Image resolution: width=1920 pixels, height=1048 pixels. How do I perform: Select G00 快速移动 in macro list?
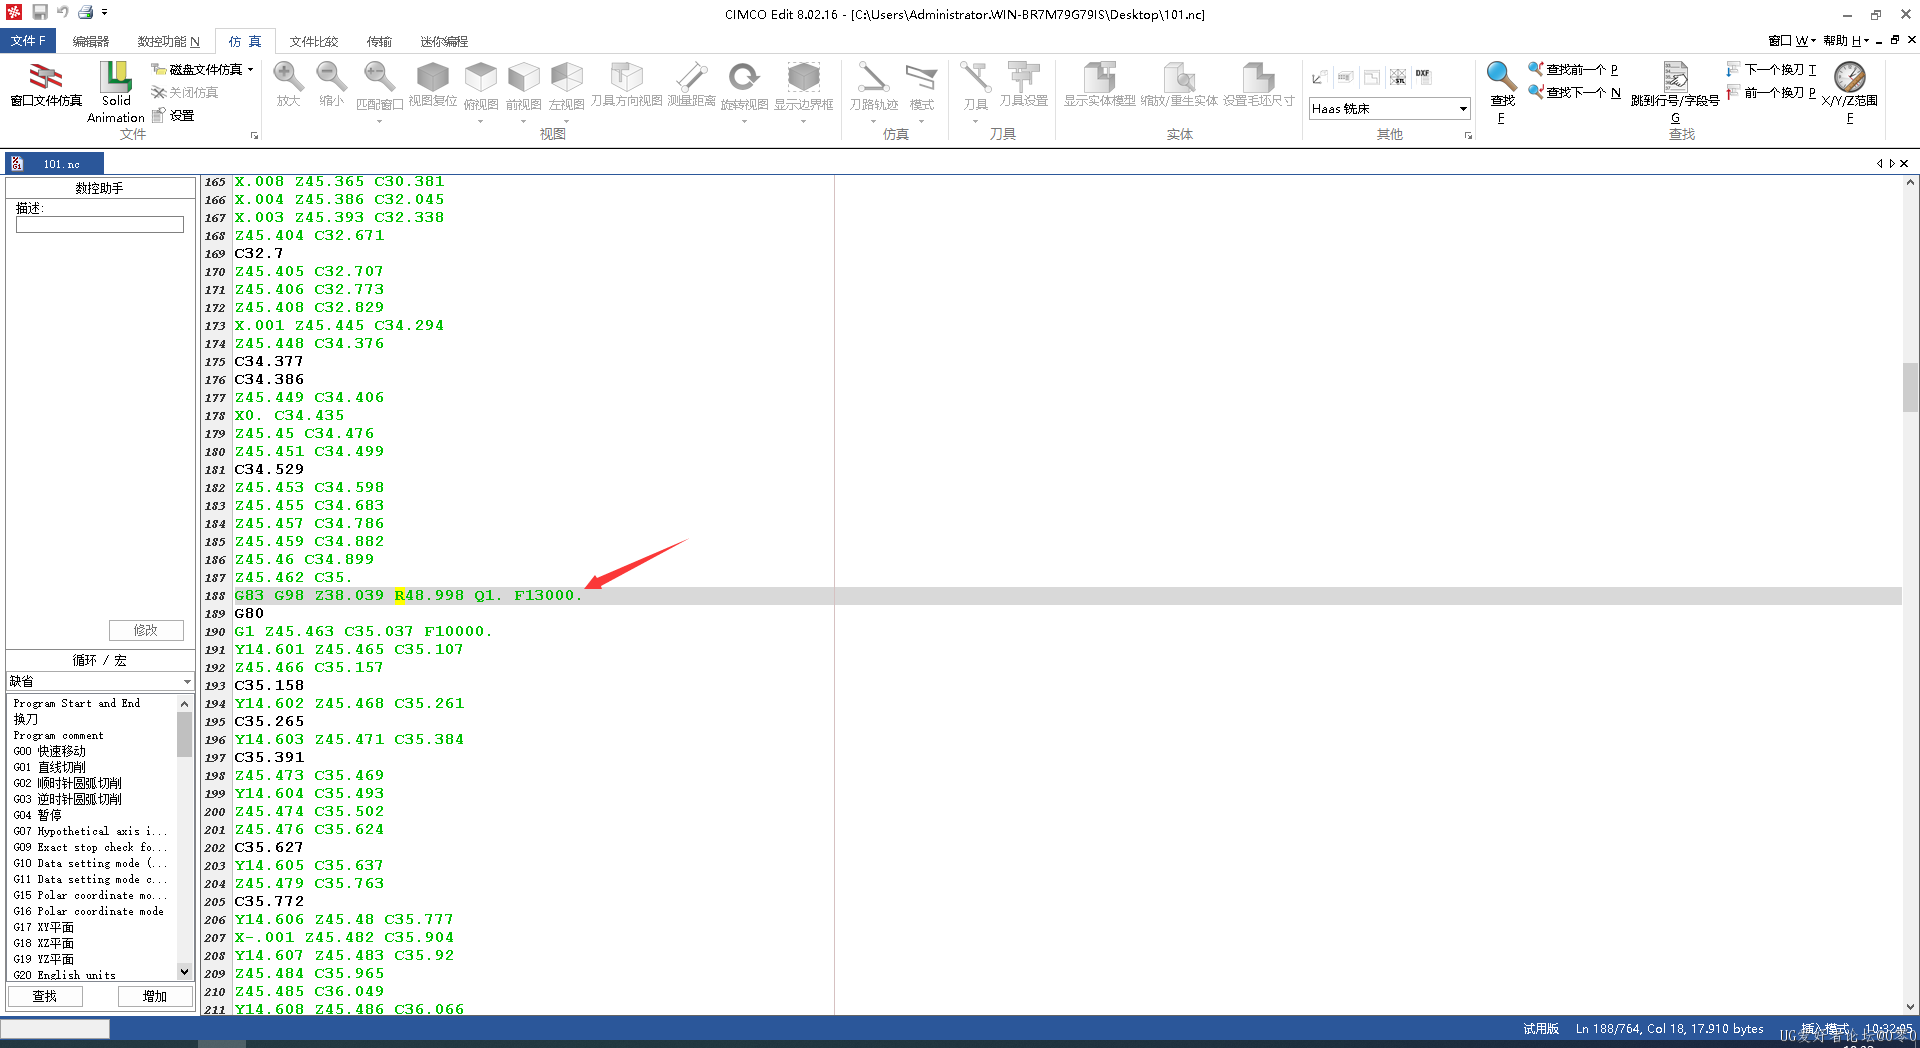[x=50, y=751]
